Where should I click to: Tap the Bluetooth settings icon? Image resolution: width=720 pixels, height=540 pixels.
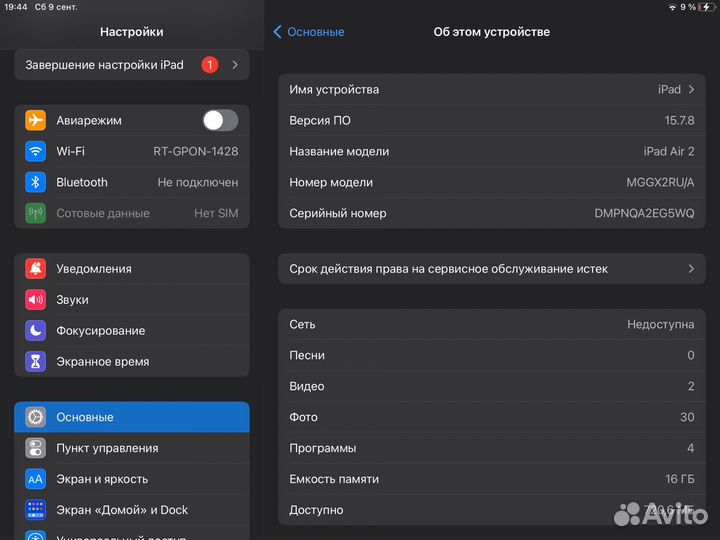(x=35, y=182)
